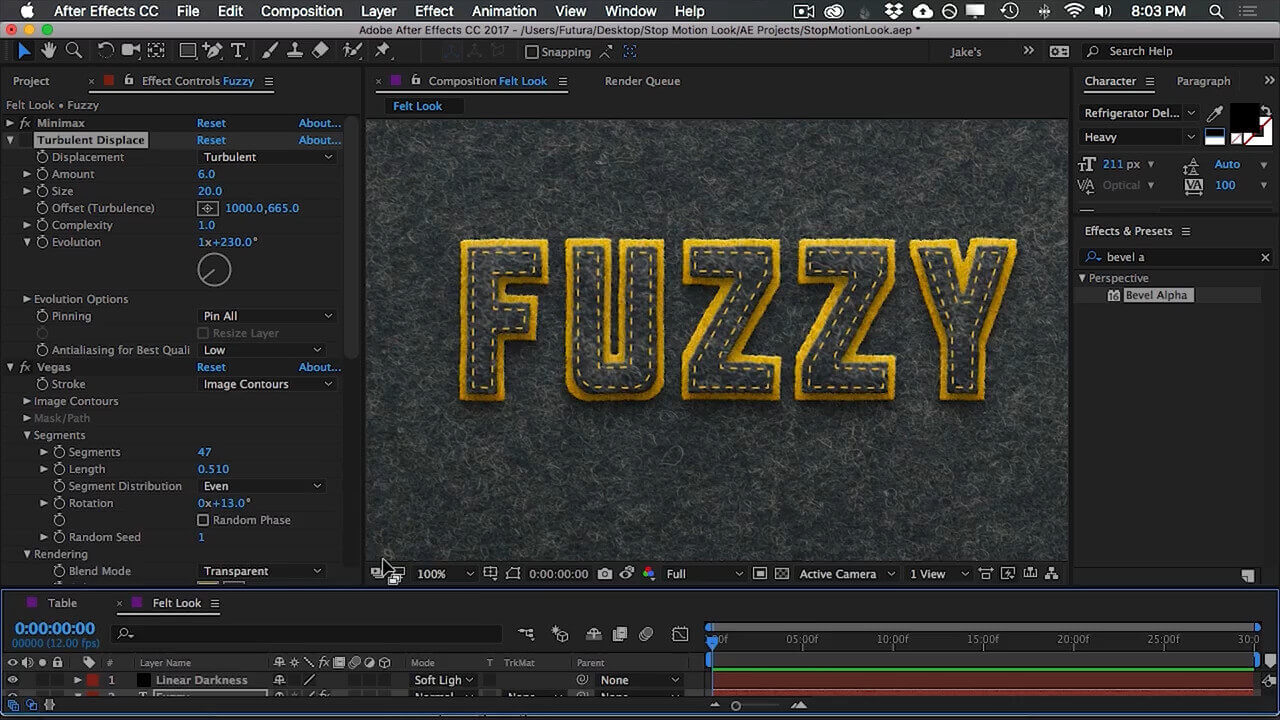1280x720 pixels.
Task: Click About link for Minimax effect
Action: (x=319, y=123)
